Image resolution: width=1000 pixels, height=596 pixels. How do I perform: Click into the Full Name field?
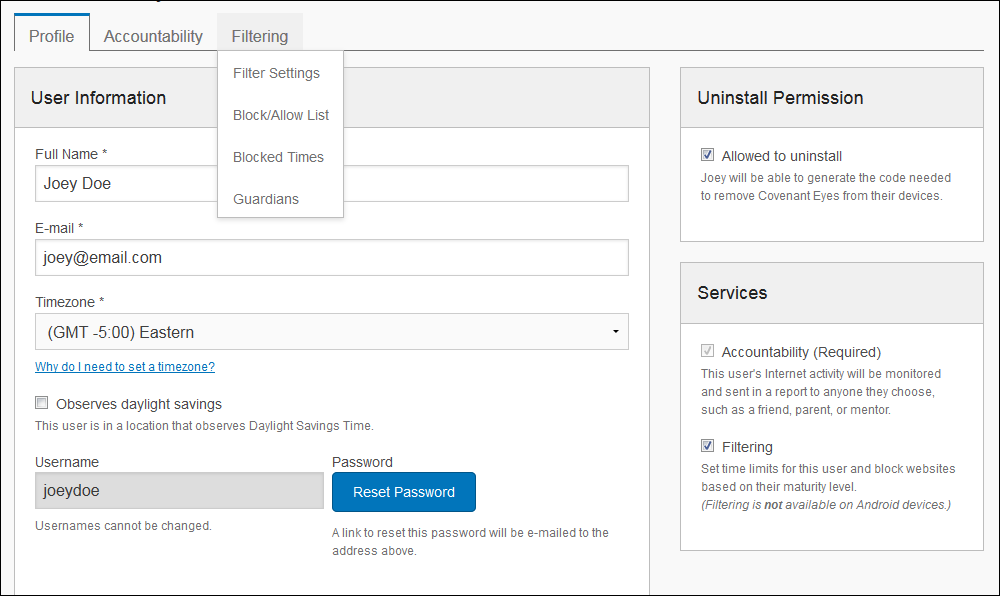pyautogui.click(x=332, y=184)
